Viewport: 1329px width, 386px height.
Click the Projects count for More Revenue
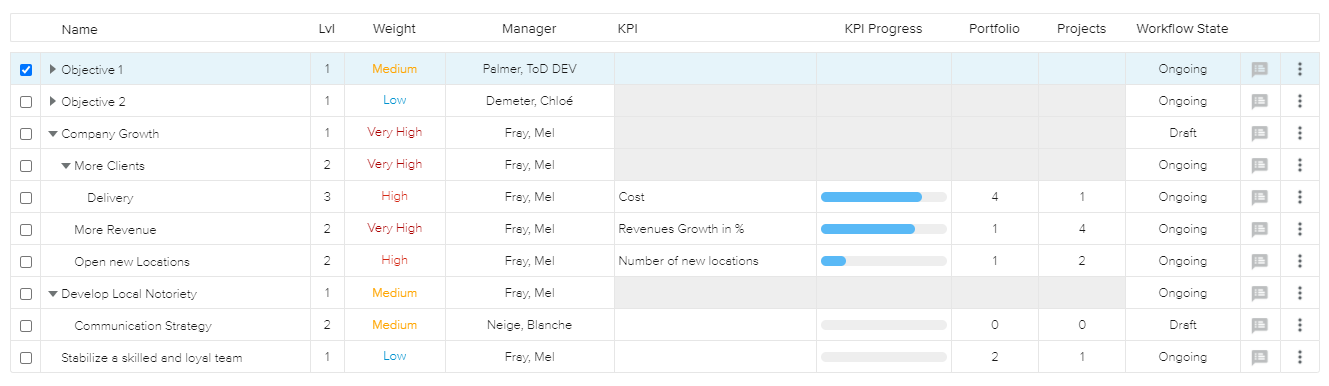click(1082, 229)
